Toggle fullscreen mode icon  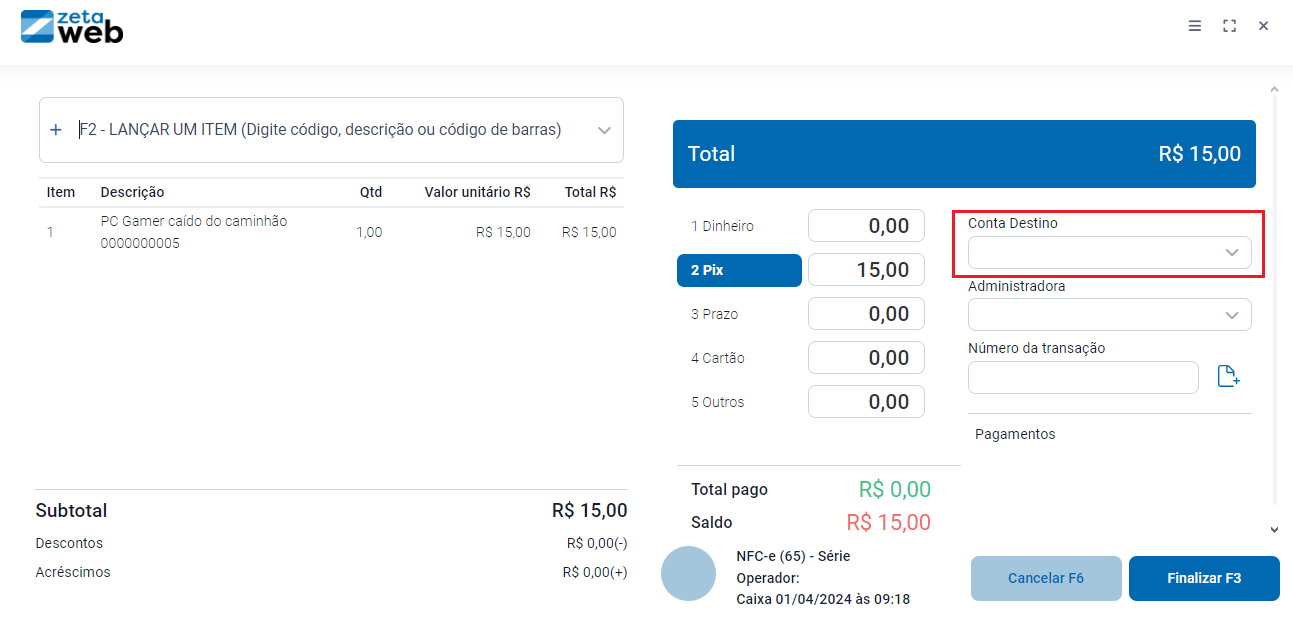tap(1230, 26)
